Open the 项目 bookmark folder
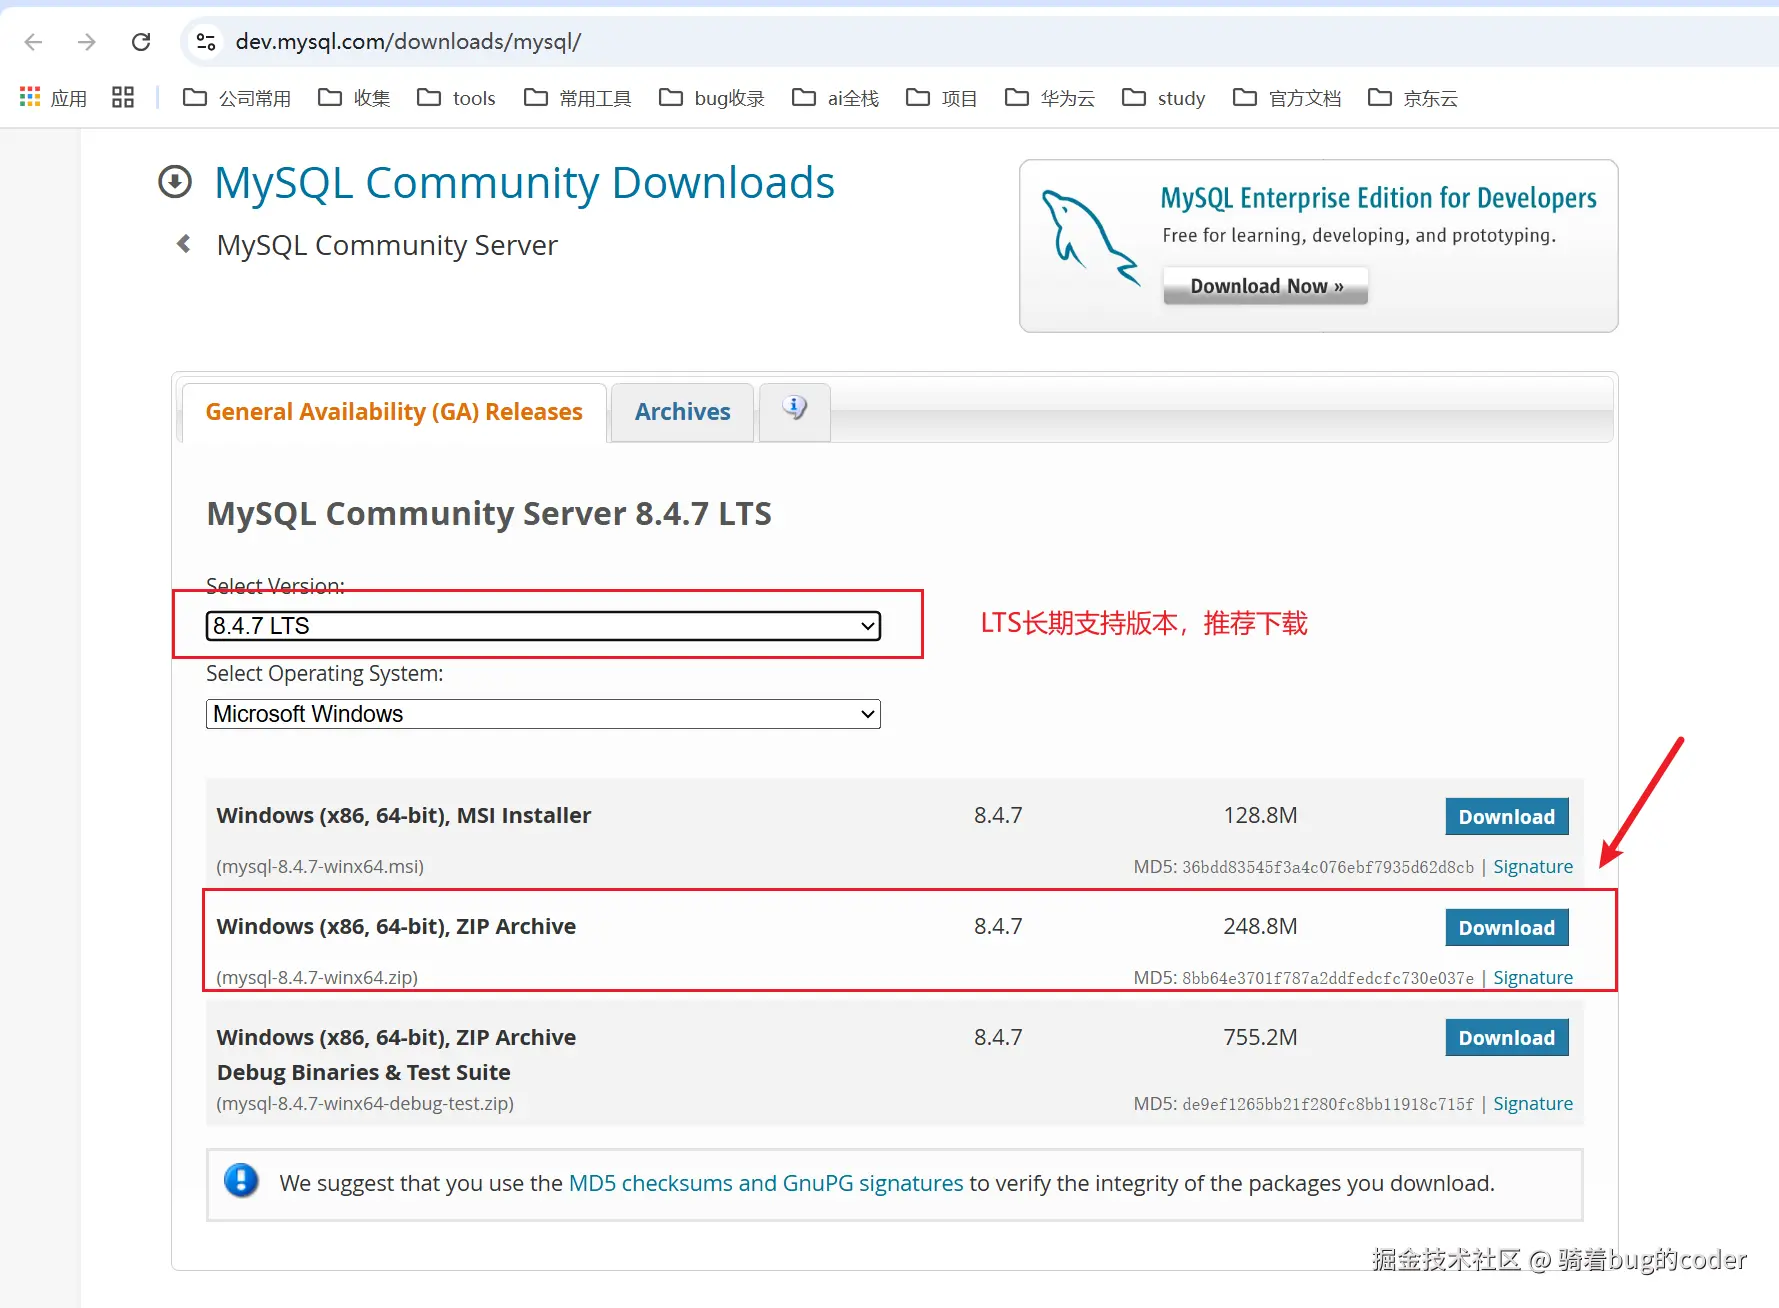Viewport: 1779px width, 1308px height. (x=941, y=98)
